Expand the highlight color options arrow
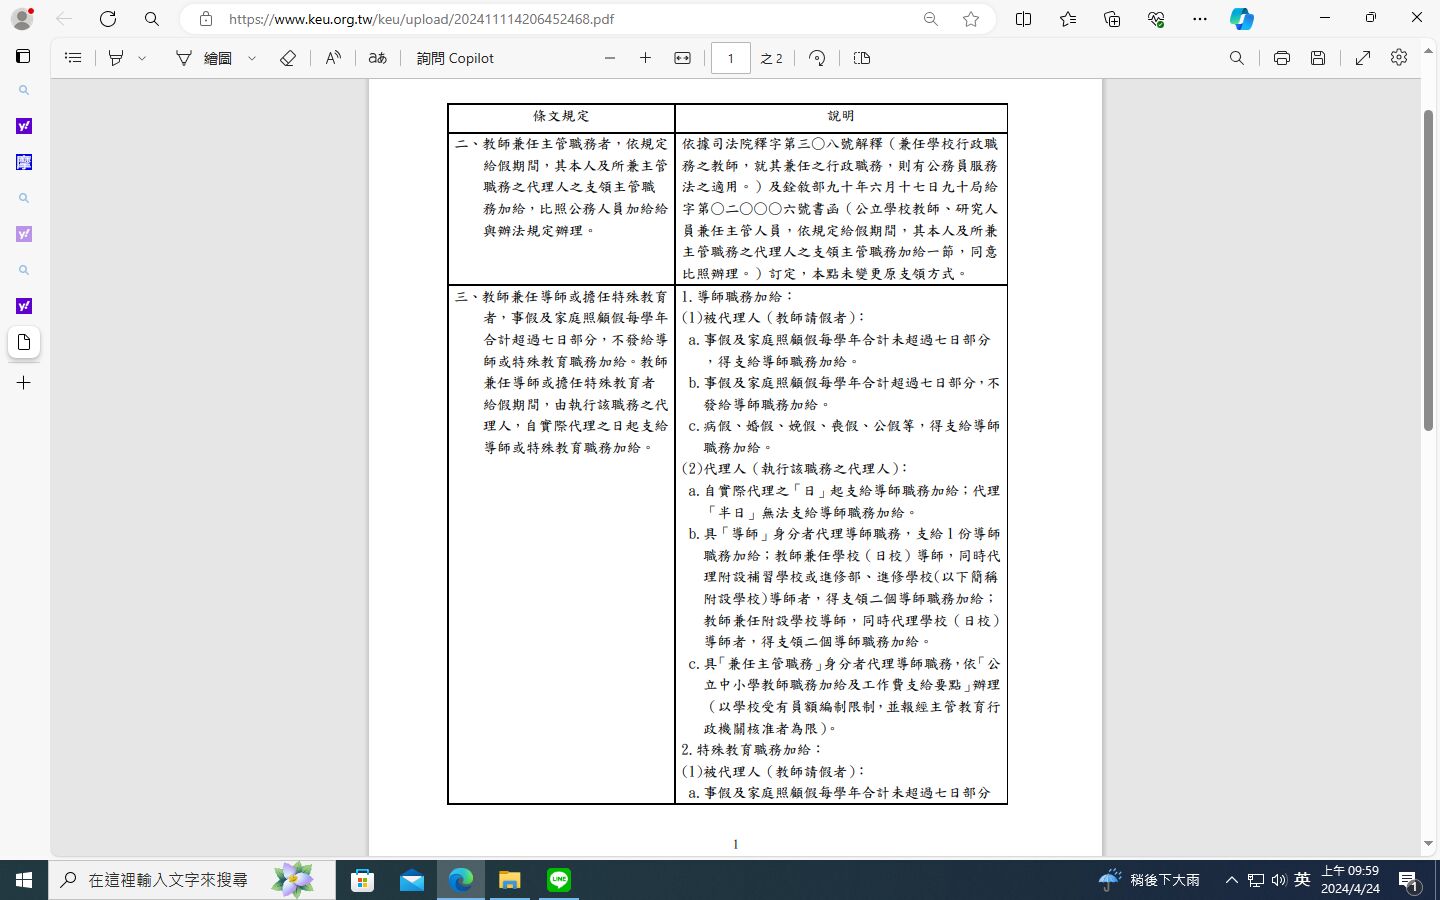 pyautogui.click(x=142, y=58)
